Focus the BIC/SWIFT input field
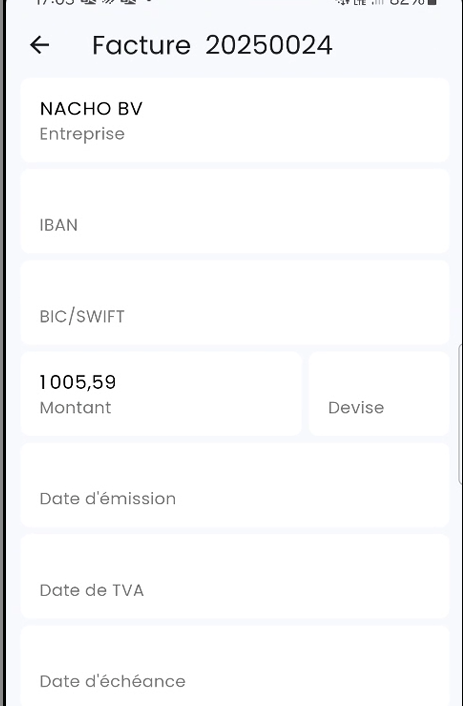 tap(235, 303)
